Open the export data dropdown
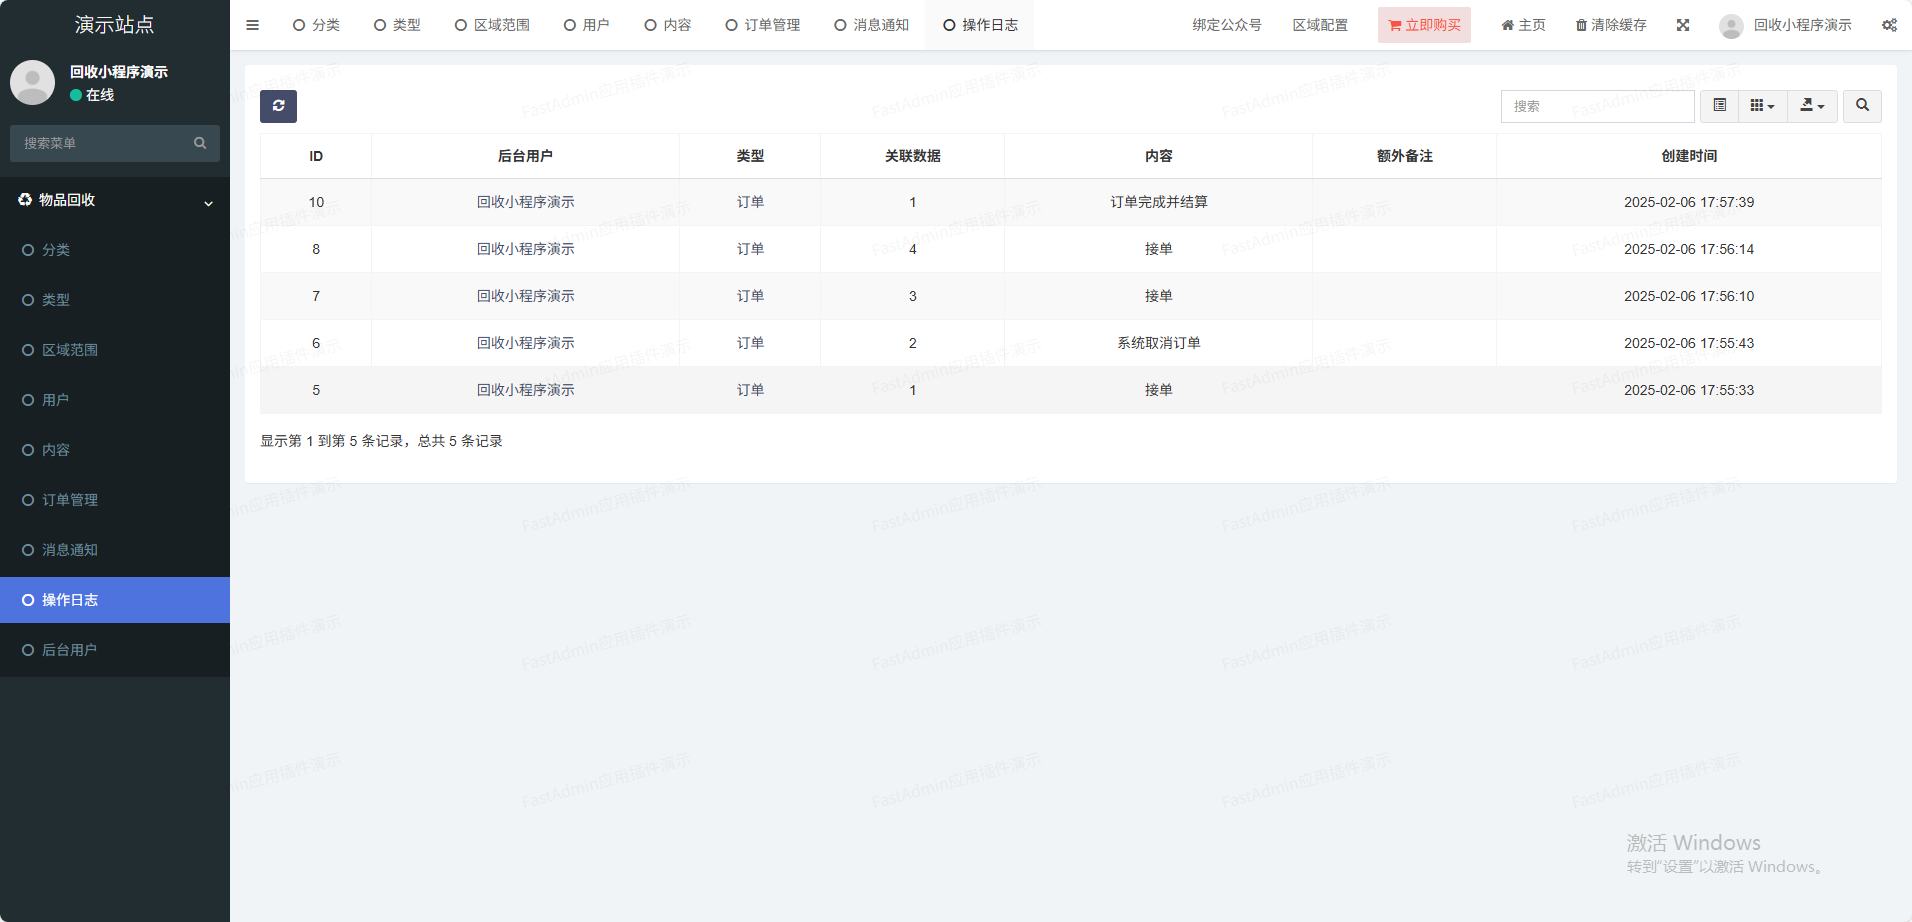 [x=1812, y=106]
